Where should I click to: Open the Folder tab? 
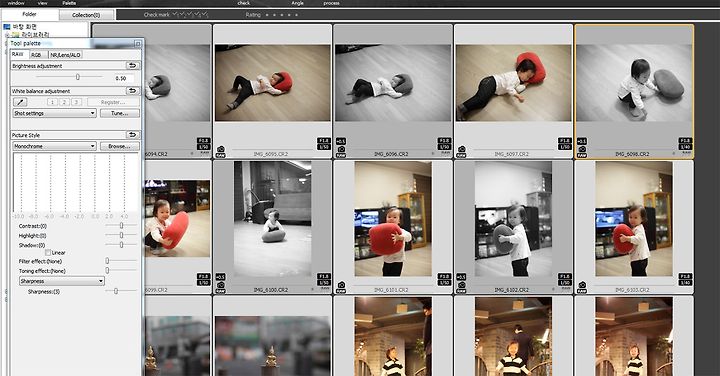[x=29, y=14]
